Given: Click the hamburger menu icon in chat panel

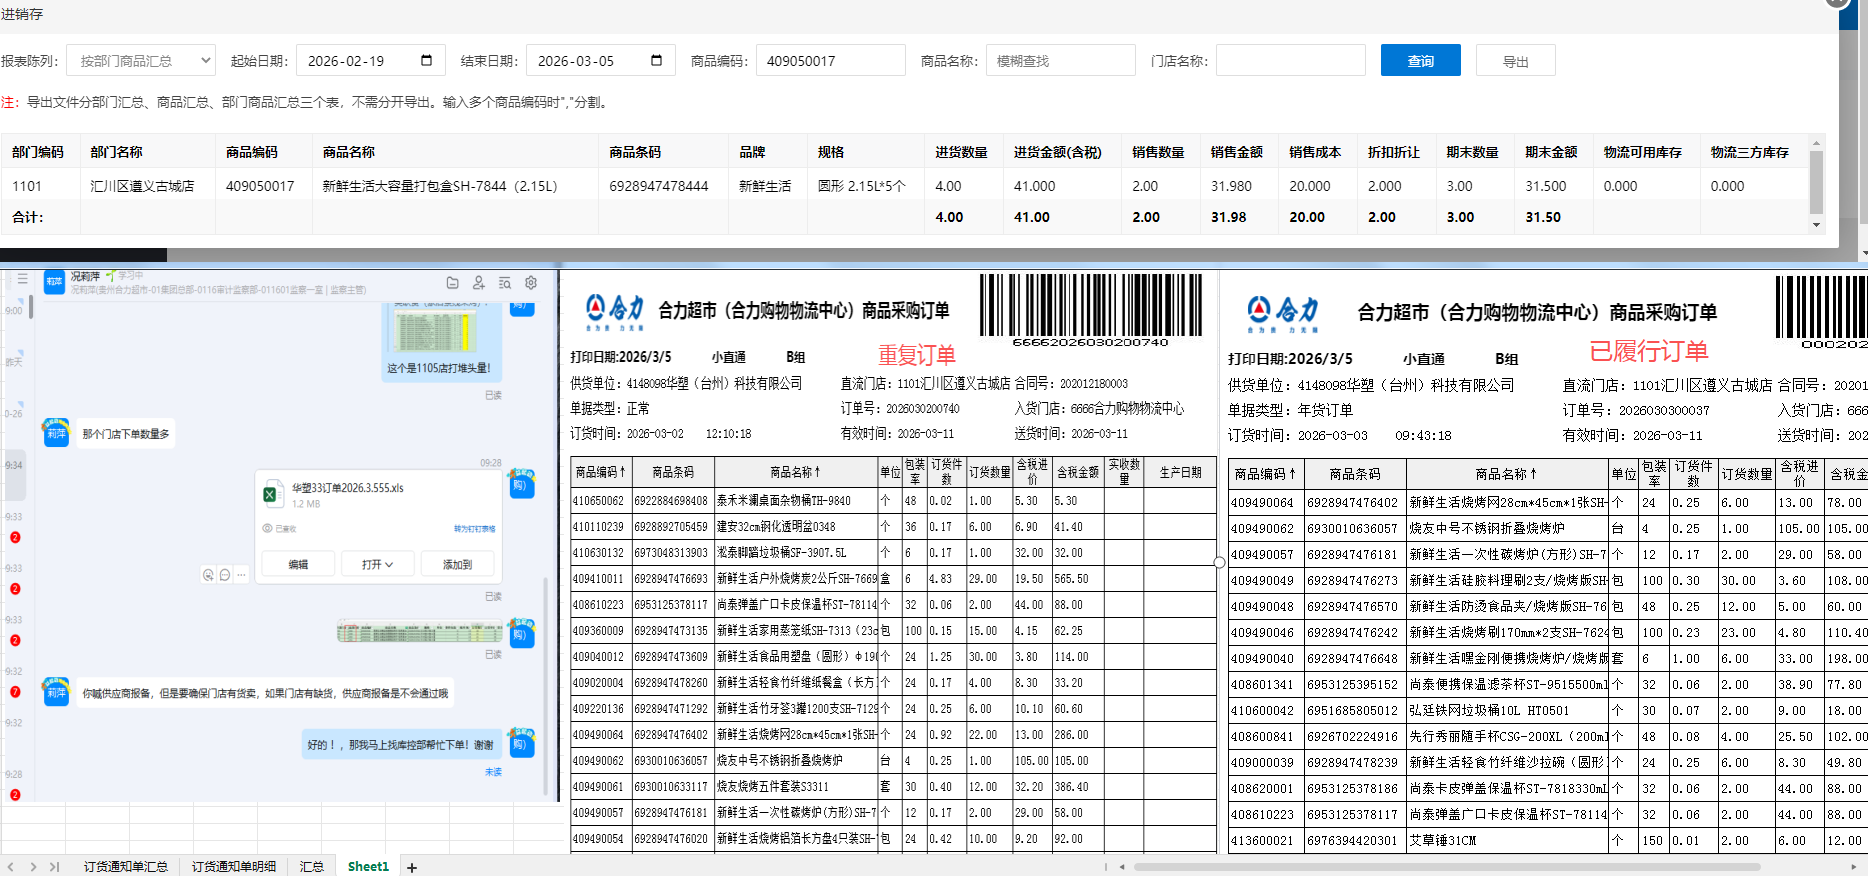Looking at the screenshot, I should [22, 279].
